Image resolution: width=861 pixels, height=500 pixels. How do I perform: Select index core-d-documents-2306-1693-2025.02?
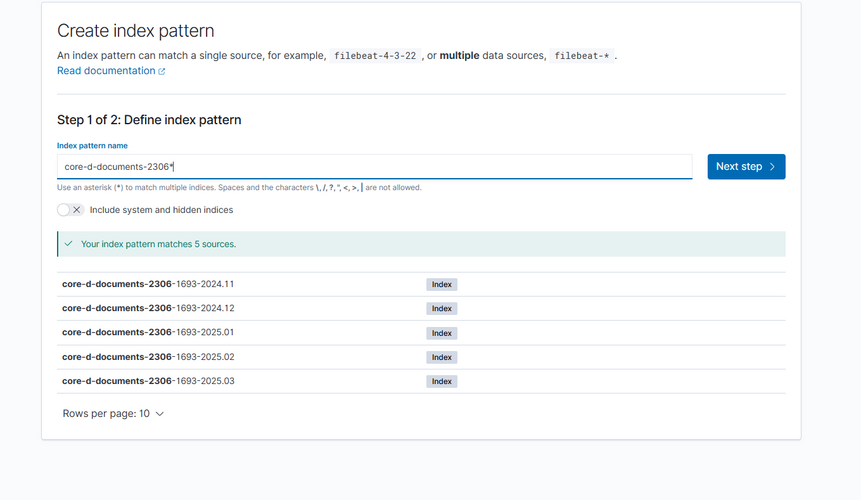click(148, 357)
